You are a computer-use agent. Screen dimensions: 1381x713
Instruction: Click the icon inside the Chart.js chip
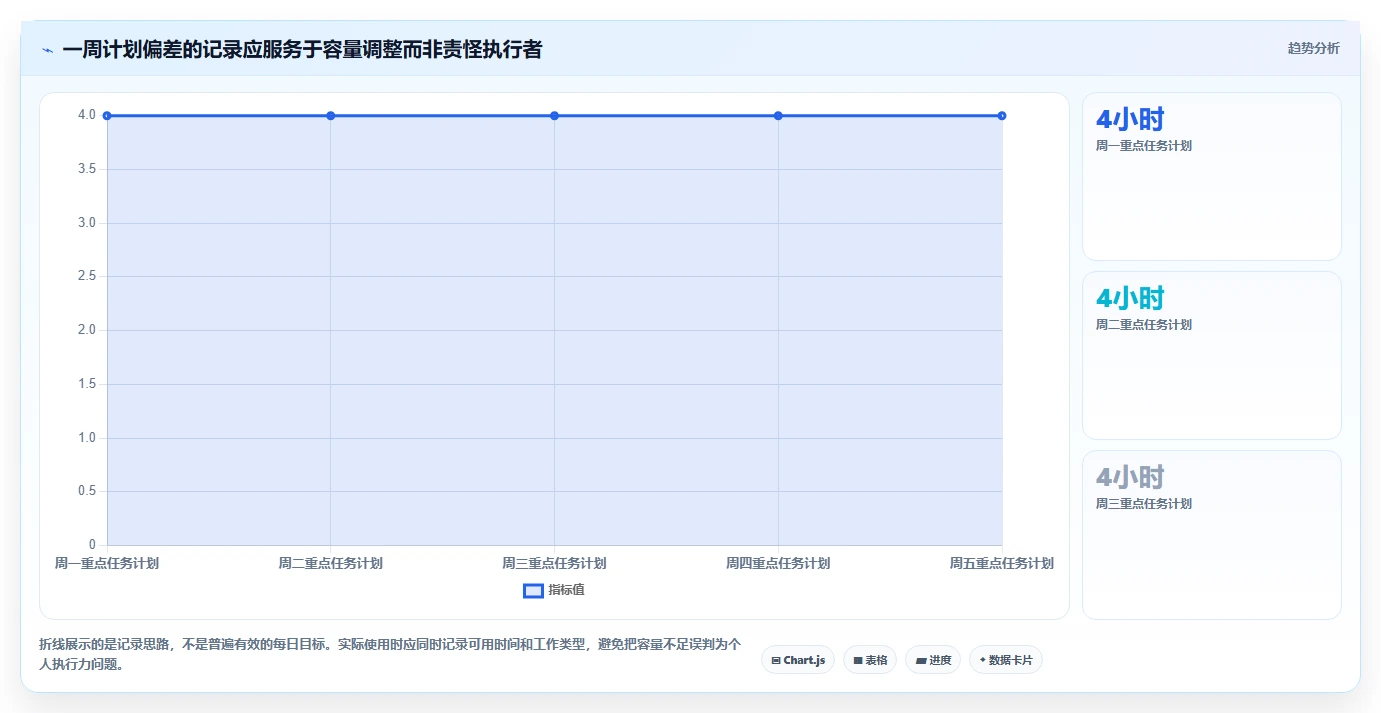776,661
